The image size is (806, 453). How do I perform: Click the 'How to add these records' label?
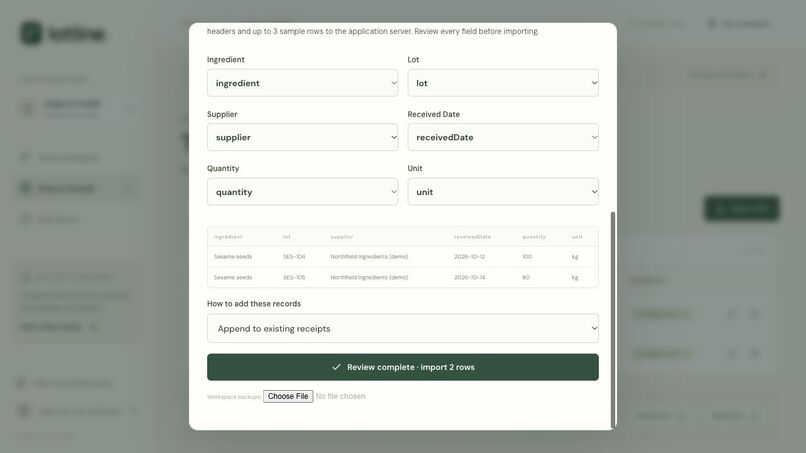tap(254, 304)
